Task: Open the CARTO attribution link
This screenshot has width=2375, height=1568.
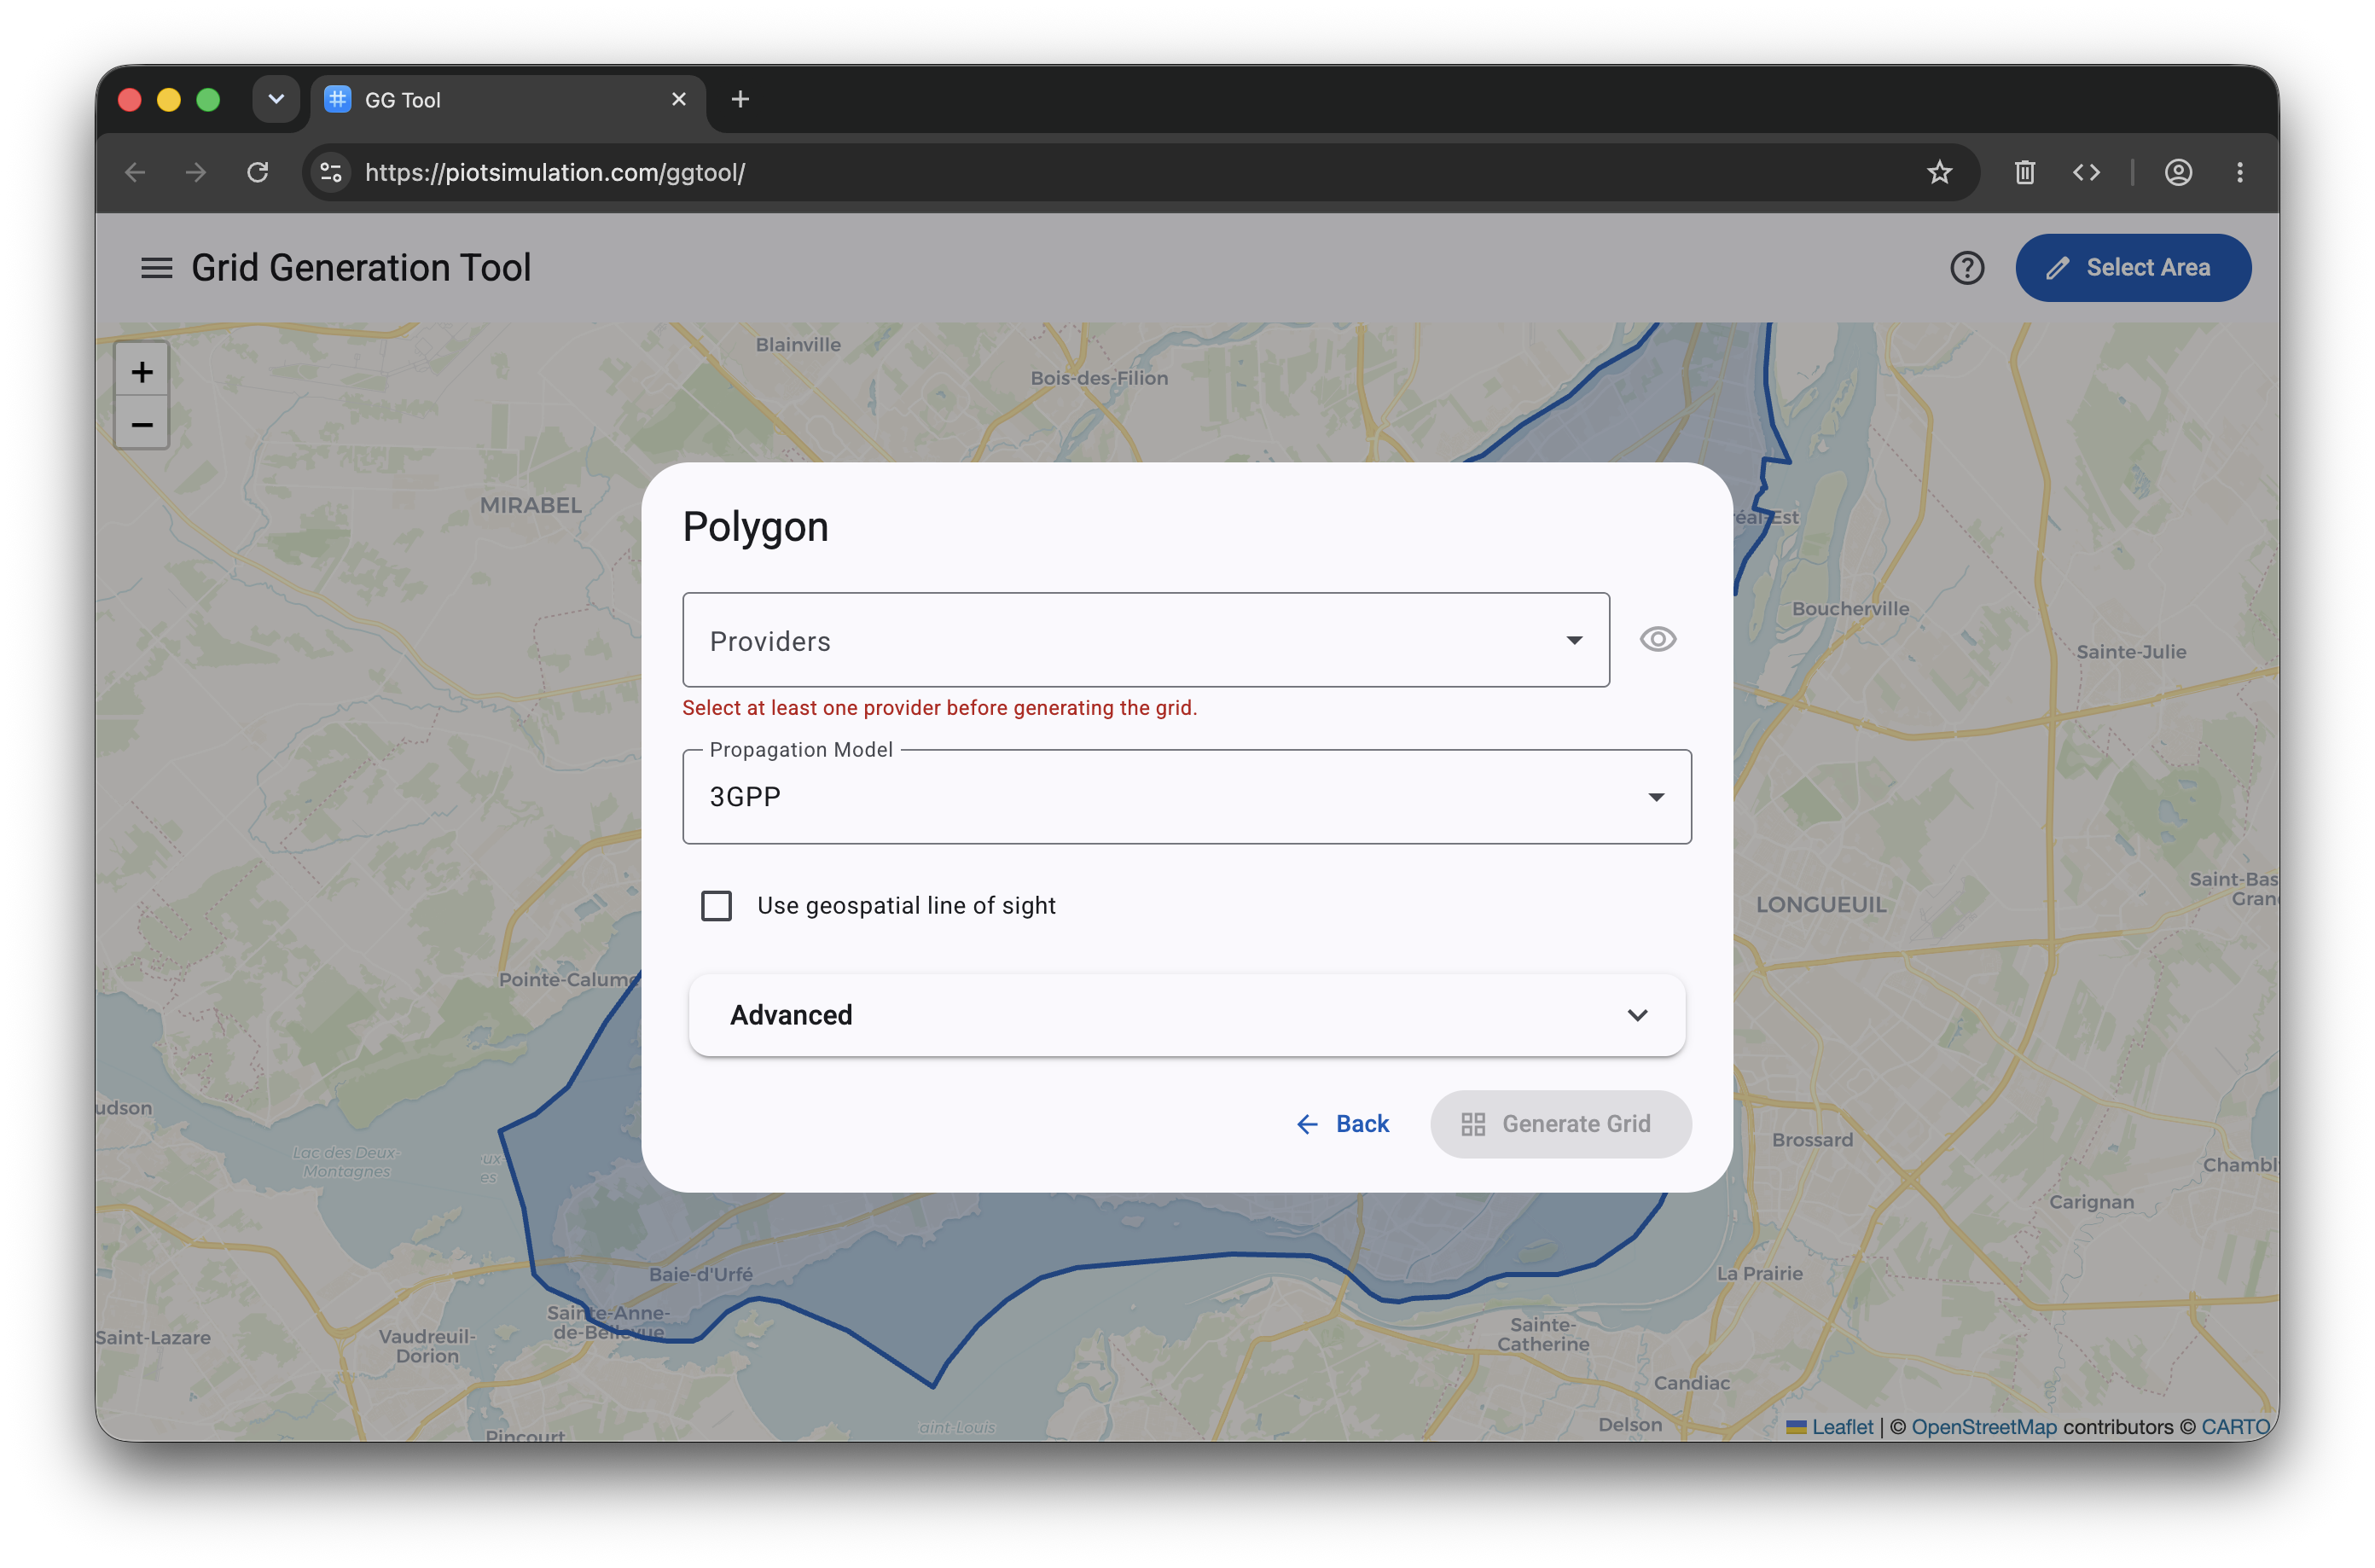Action: point(2234,1426)
